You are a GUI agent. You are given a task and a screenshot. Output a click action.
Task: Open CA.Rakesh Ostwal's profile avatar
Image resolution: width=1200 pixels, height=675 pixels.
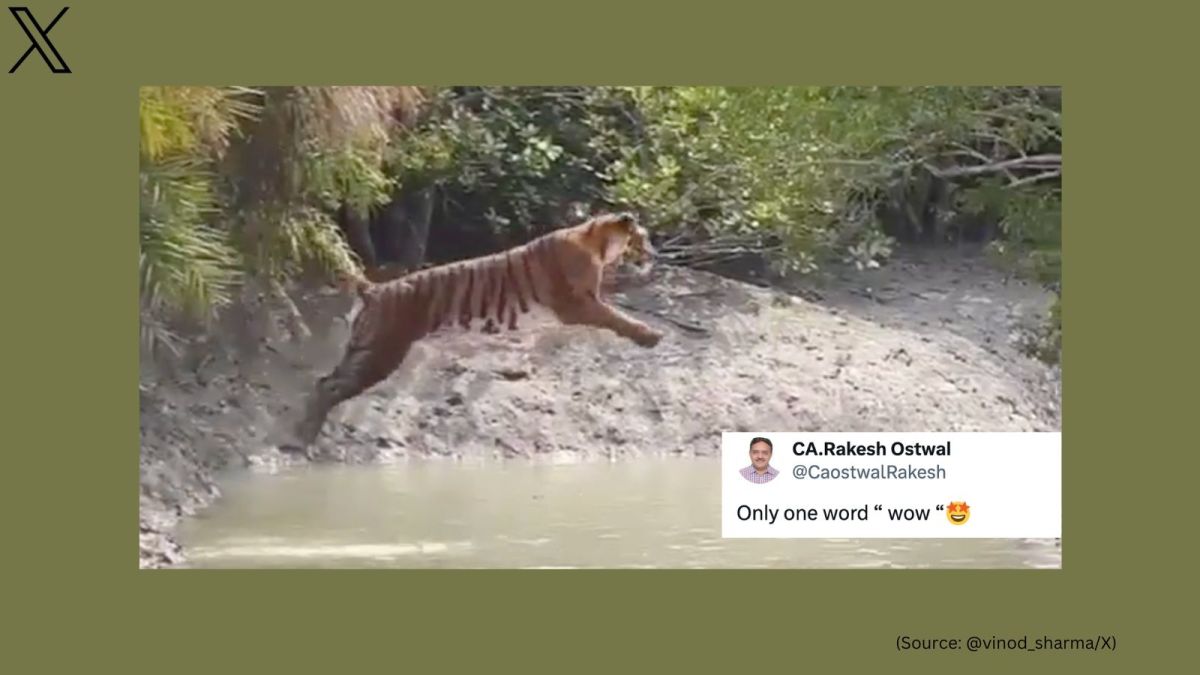pyautogui.click(x=759, y=460)
